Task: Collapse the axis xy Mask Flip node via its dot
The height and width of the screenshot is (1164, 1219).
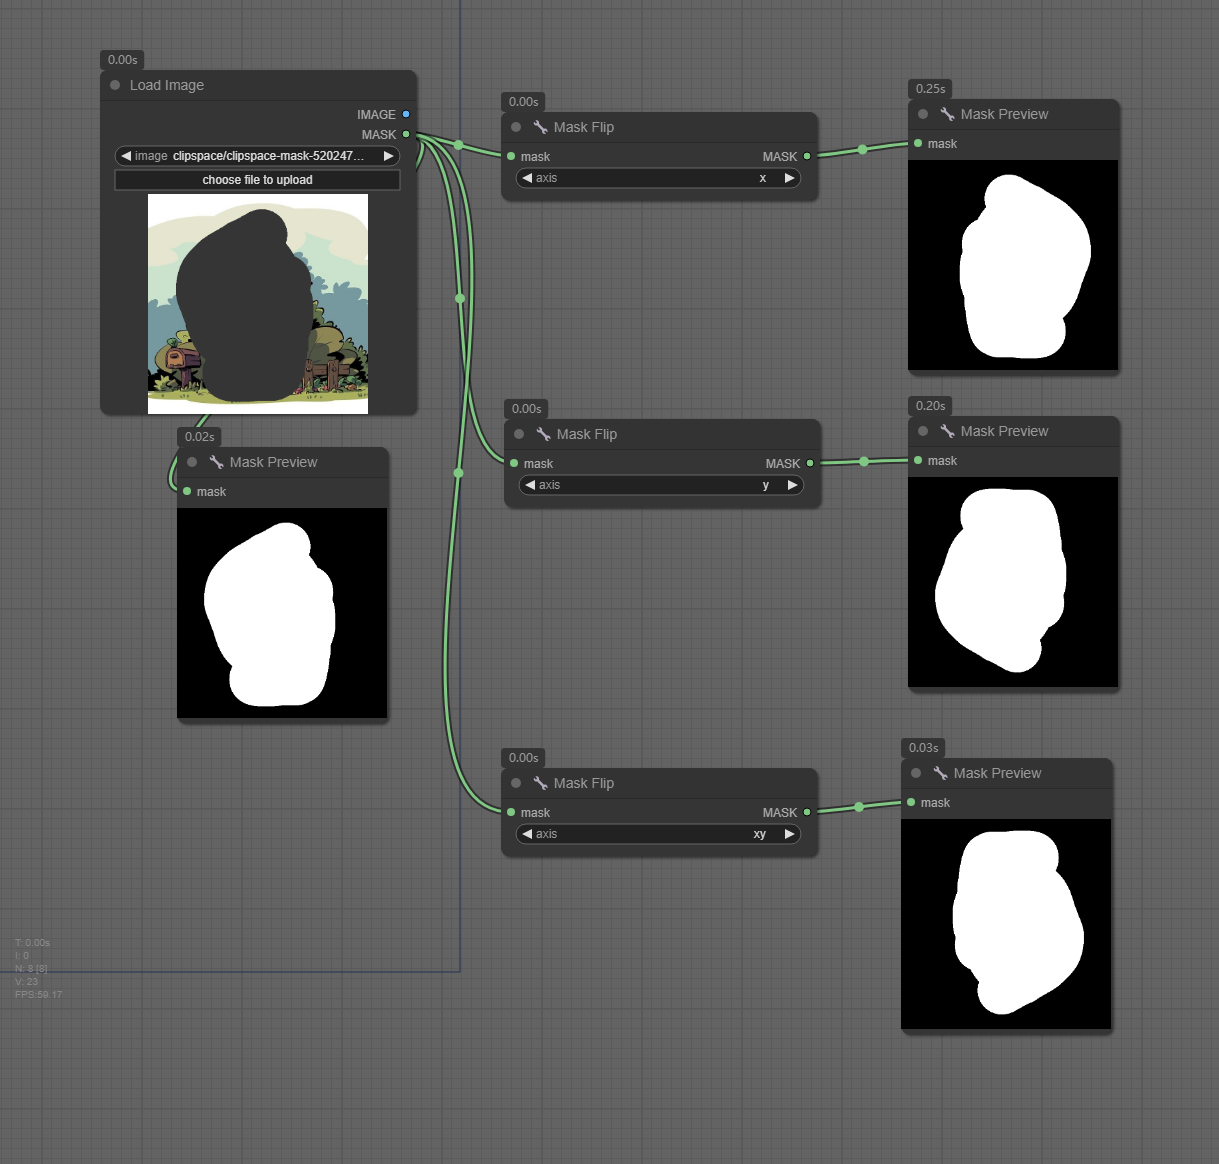Action: (516, 783)
